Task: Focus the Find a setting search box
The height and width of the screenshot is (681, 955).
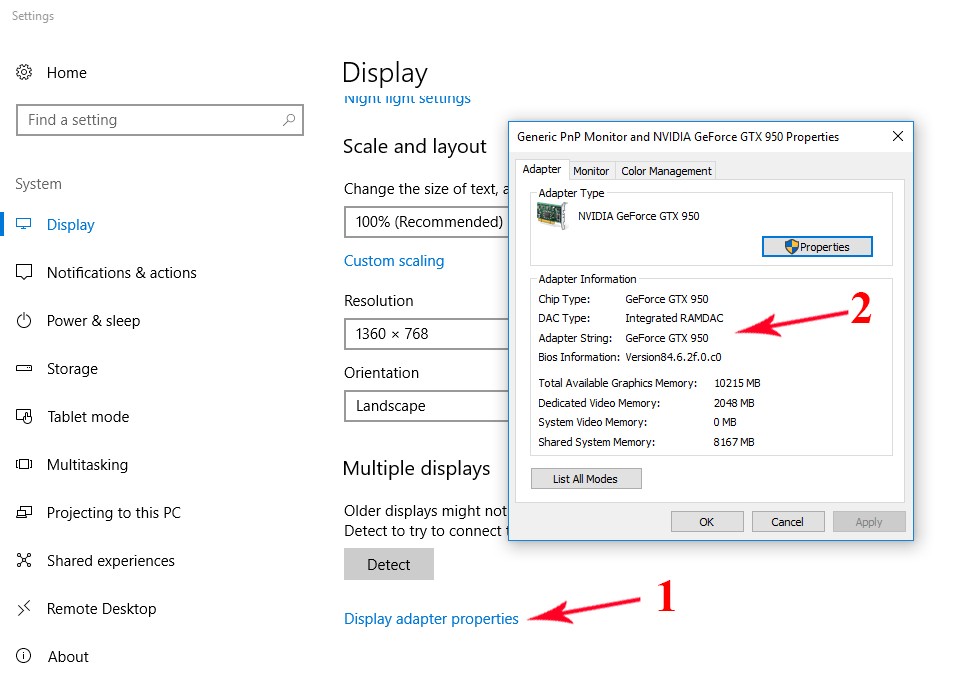Action: [160, 120]
